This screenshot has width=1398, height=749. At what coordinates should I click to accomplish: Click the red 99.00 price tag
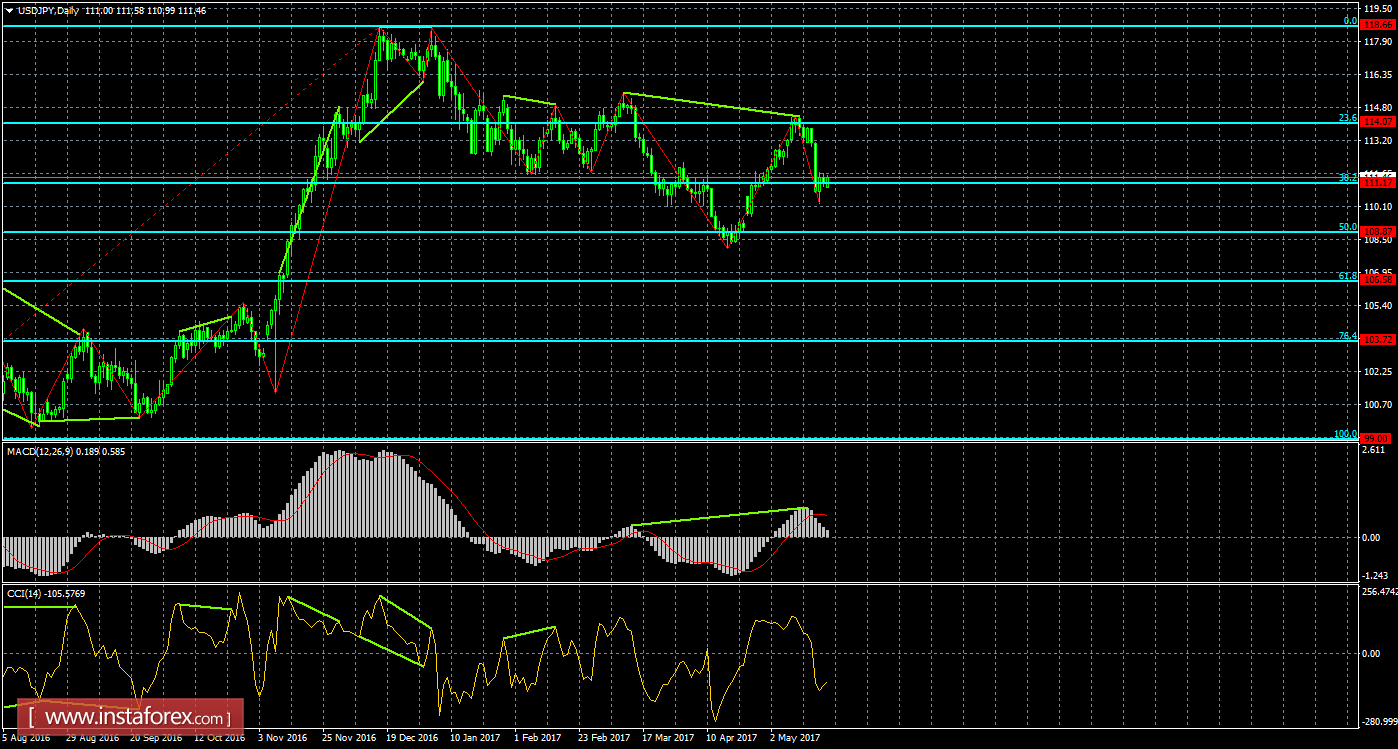click(x=1378, y=438)
